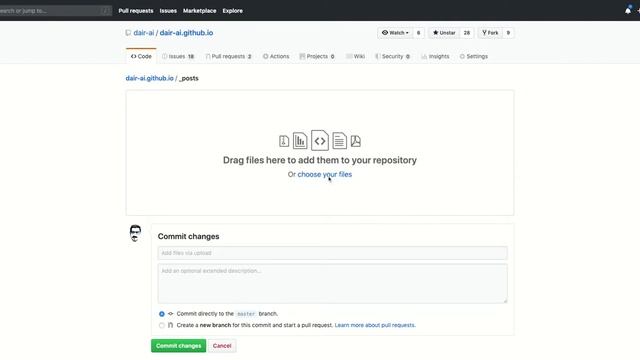Open the repository Pull requests tab
This screenshot has height=360, width=640.
pos(229,56)
